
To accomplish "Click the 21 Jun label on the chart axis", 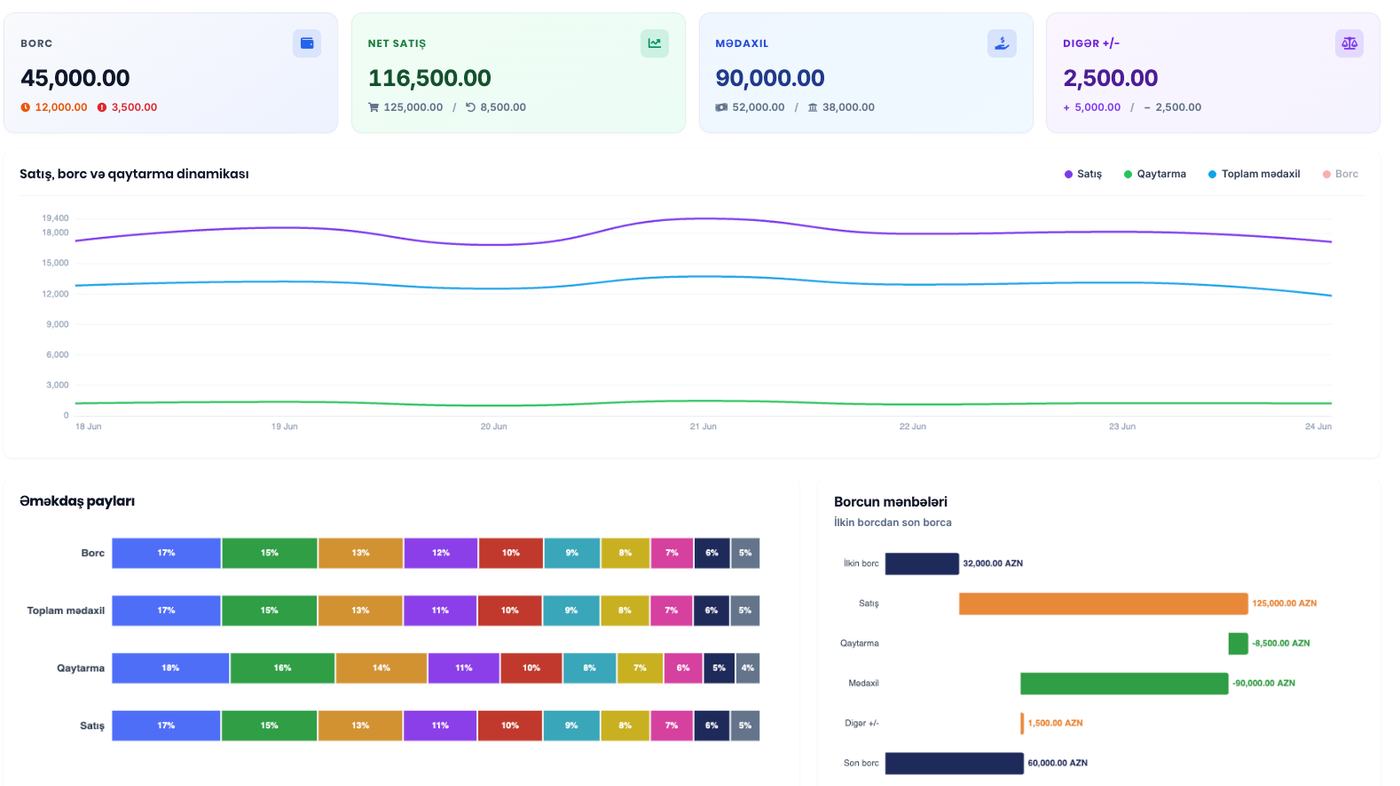I will click(703, 426).
